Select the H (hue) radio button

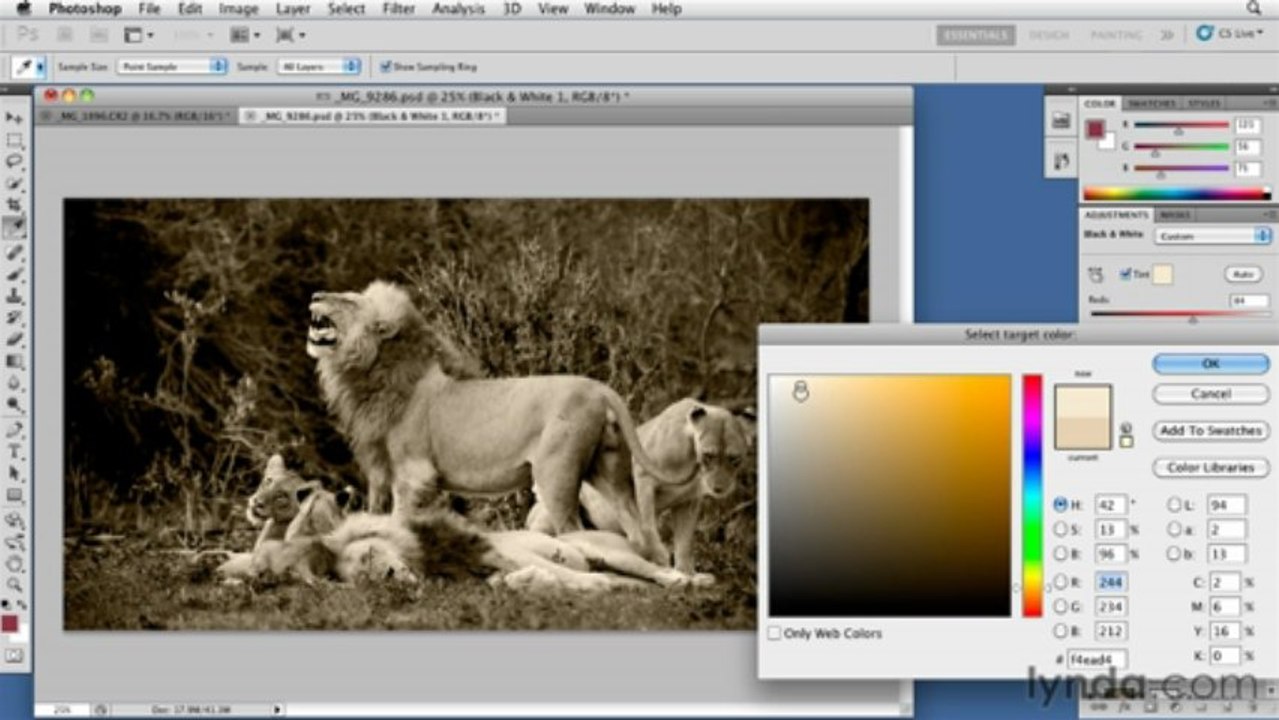[x=1060, y=505]
